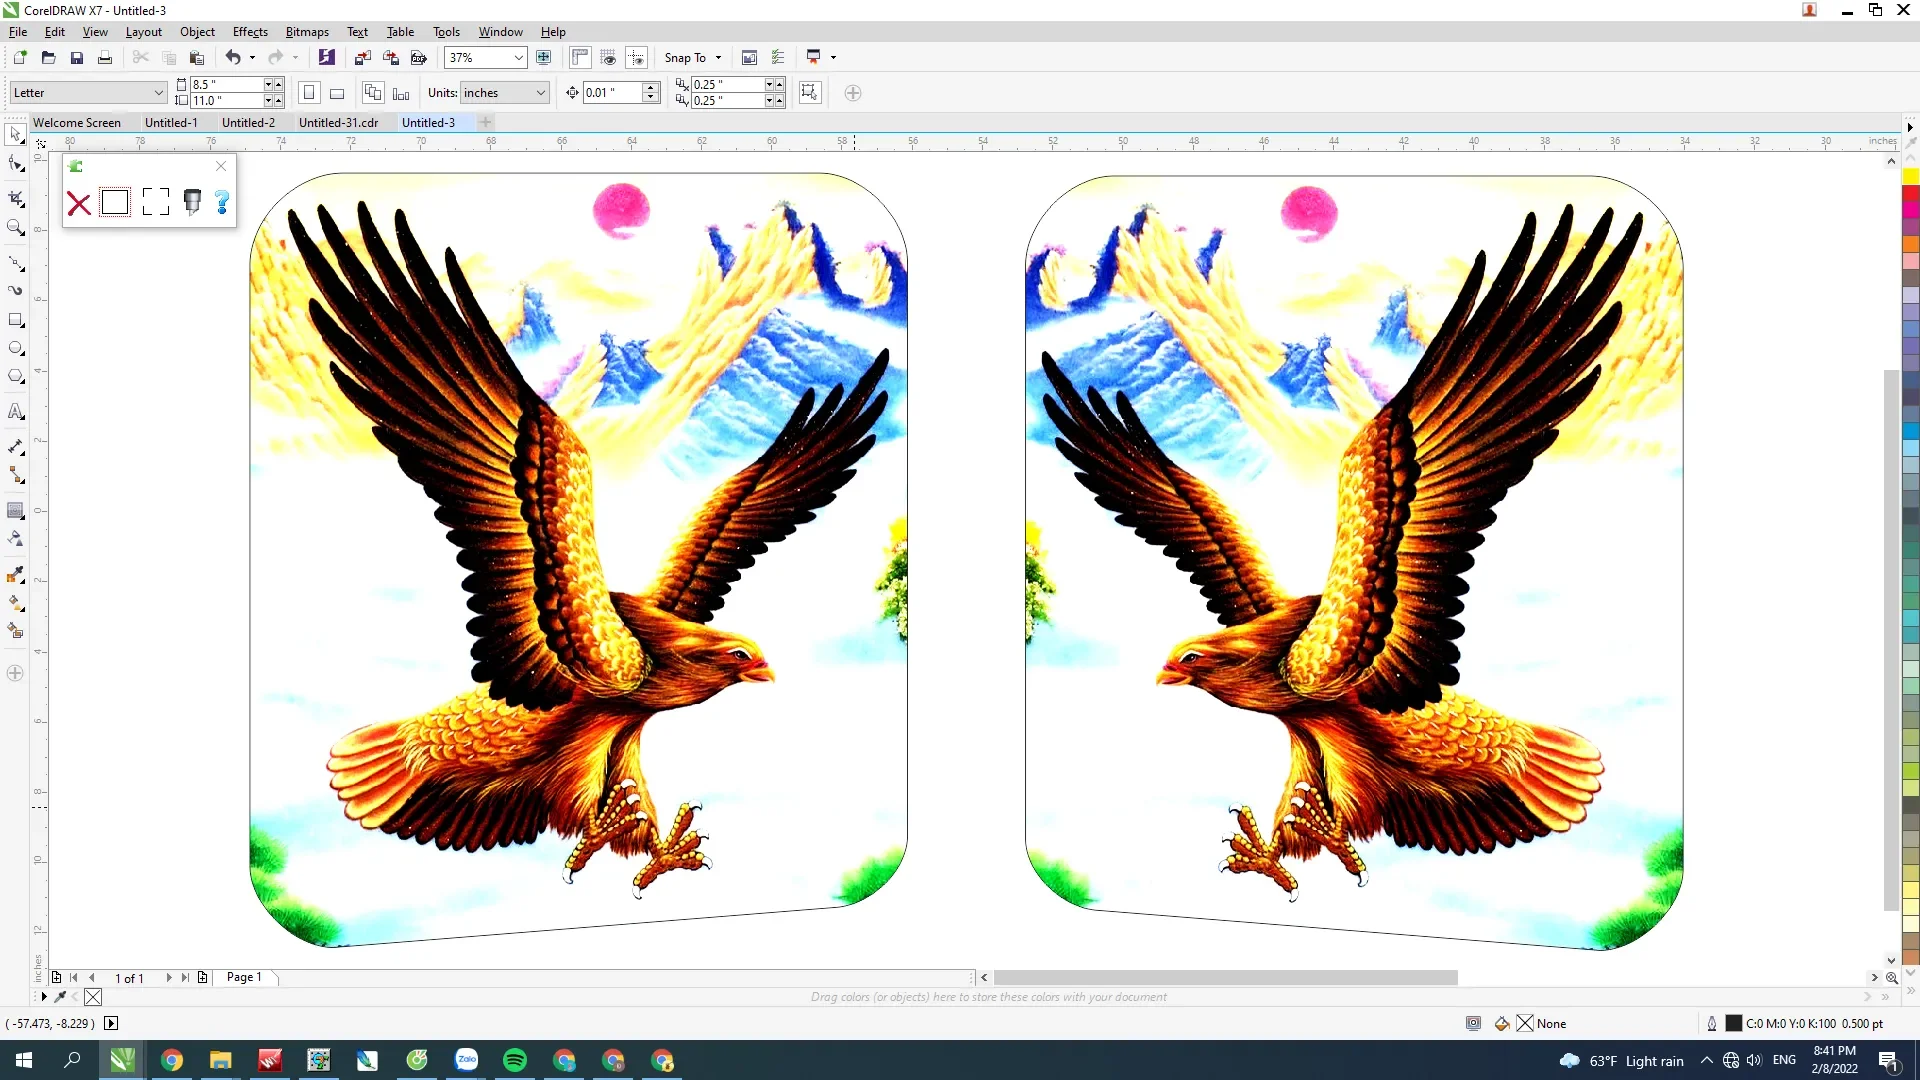
Task: Select the dashed corner-marks icon in floating toolbar
Action: 155,202
